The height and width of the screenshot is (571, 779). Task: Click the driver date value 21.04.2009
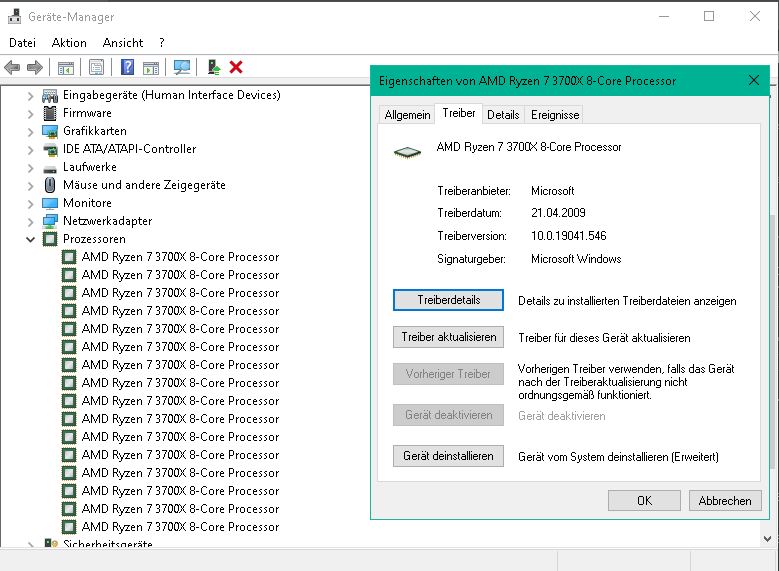558,213
